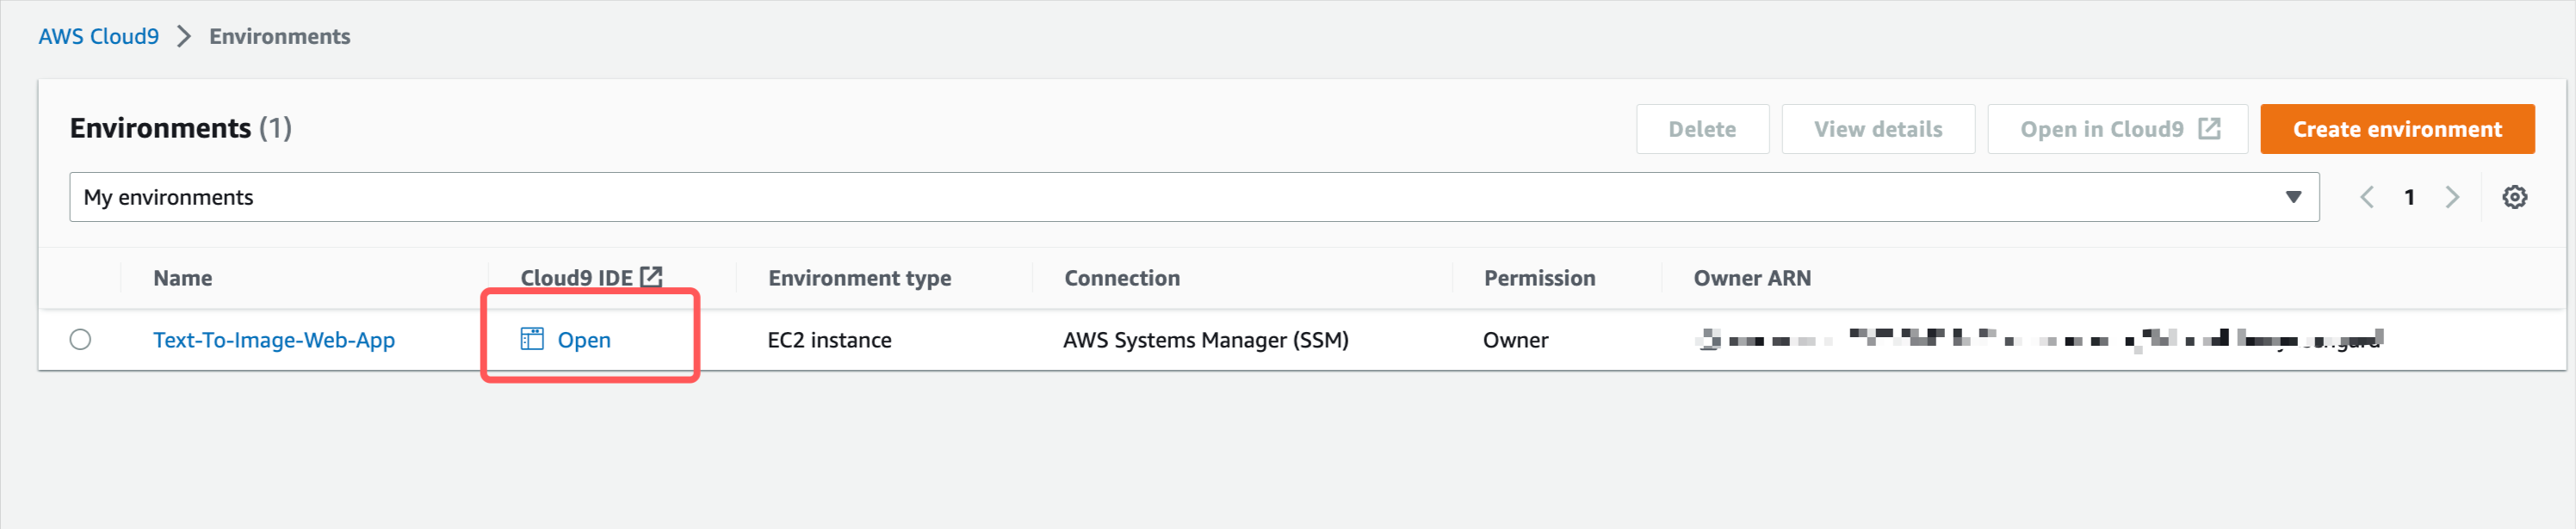Click the Delete button
Viewport: 2576px width, 529px height.
(1702, 129)
